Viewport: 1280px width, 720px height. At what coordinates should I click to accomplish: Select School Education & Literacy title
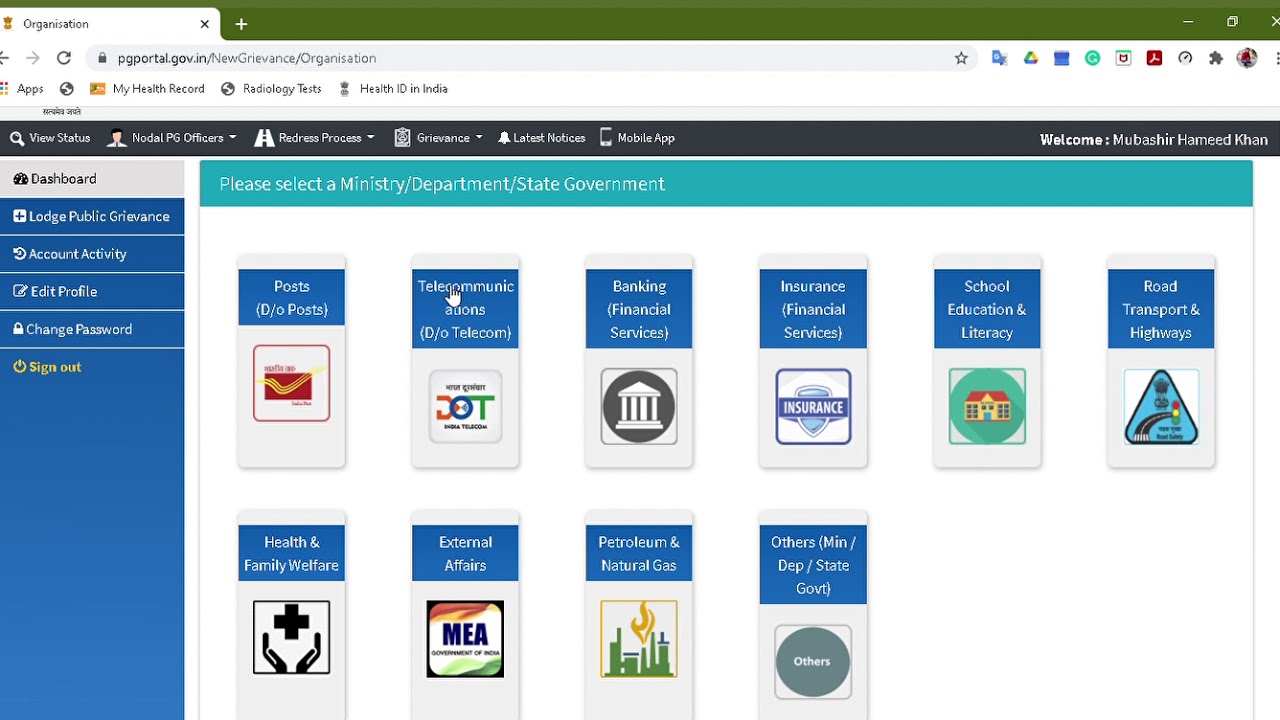coord(987,309)
